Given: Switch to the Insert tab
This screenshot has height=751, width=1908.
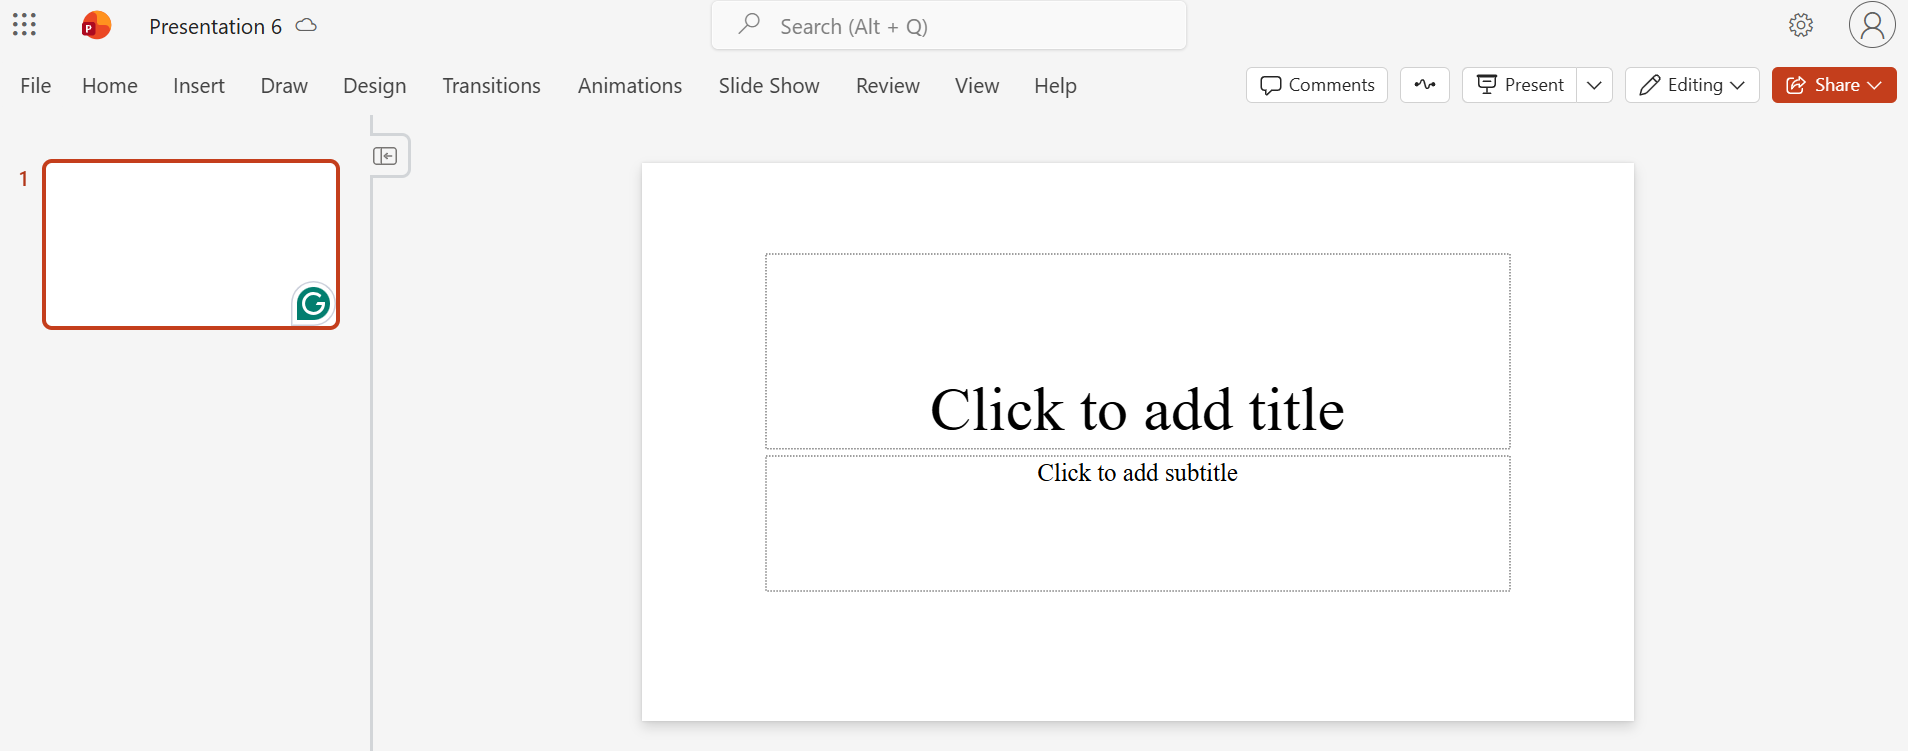Looking at the screenshot, I should point(199,86).
